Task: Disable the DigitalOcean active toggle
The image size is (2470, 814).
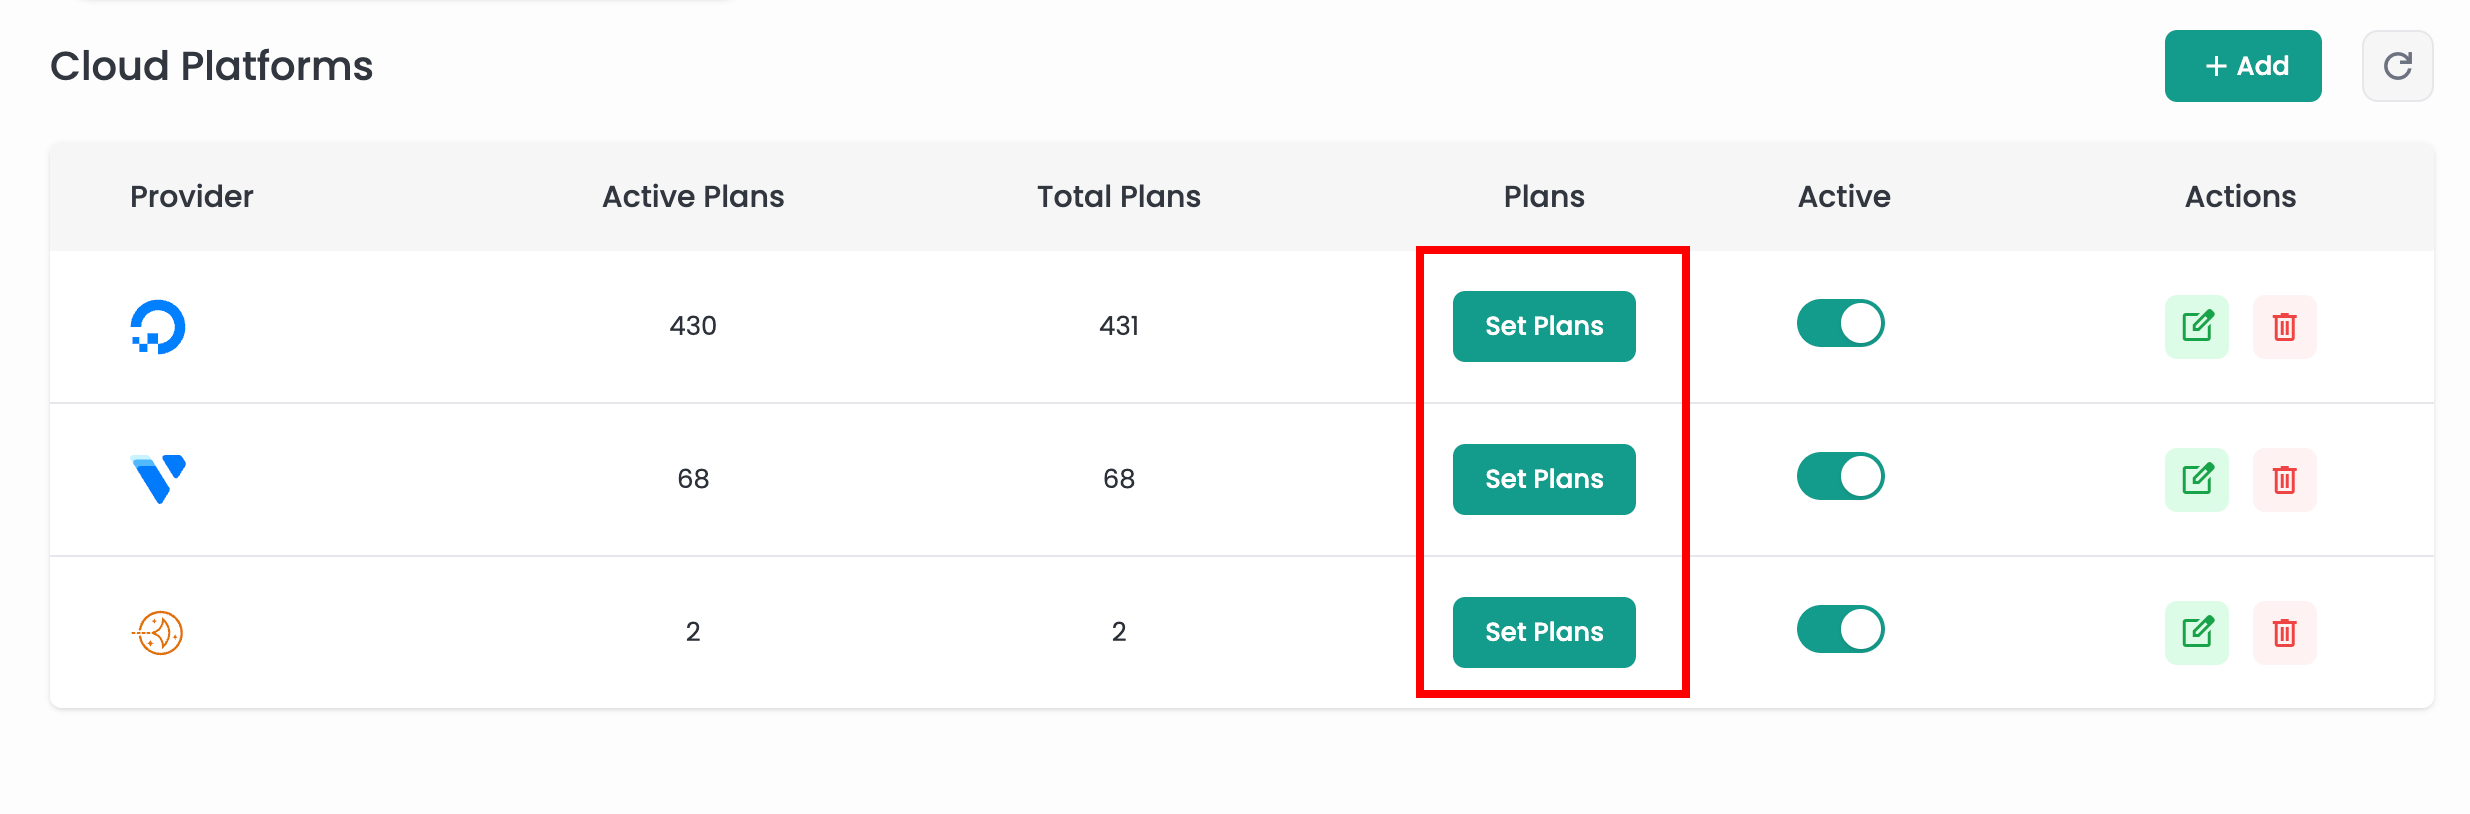Action: (x=1840, y=324)
